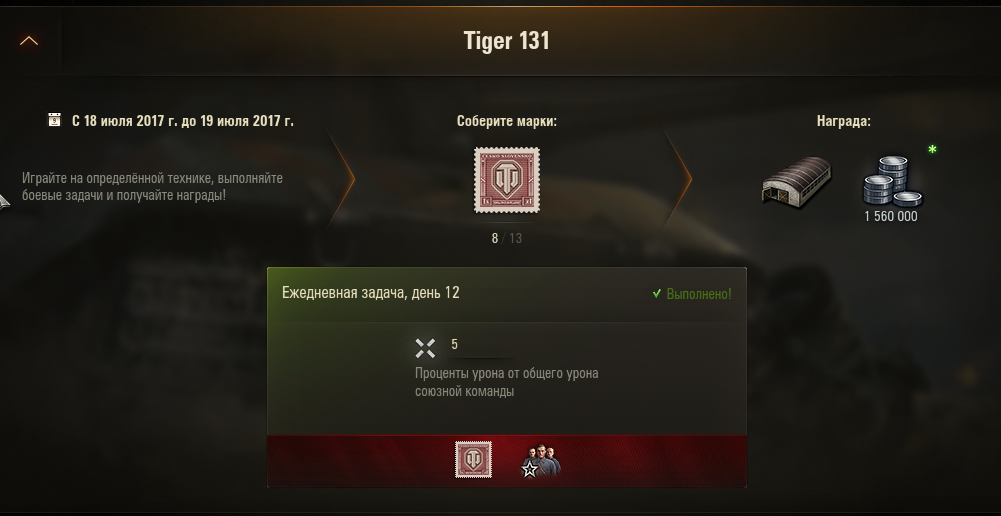Open the Ежедневная задача, день 12 header
The width and height of the screenshot is (1001, 516).
pyautogui.click(x=371, y=292)
